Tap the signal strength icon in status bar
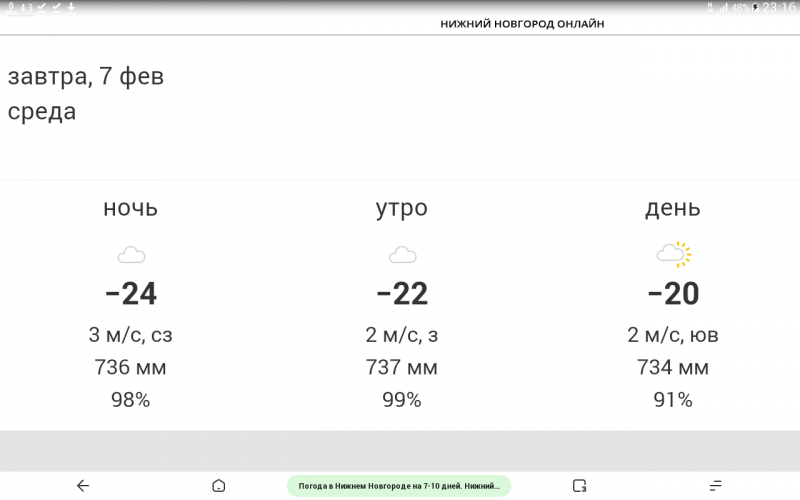Image resolution: width=800 pixels, height=500 pixels. pos(723,8)
